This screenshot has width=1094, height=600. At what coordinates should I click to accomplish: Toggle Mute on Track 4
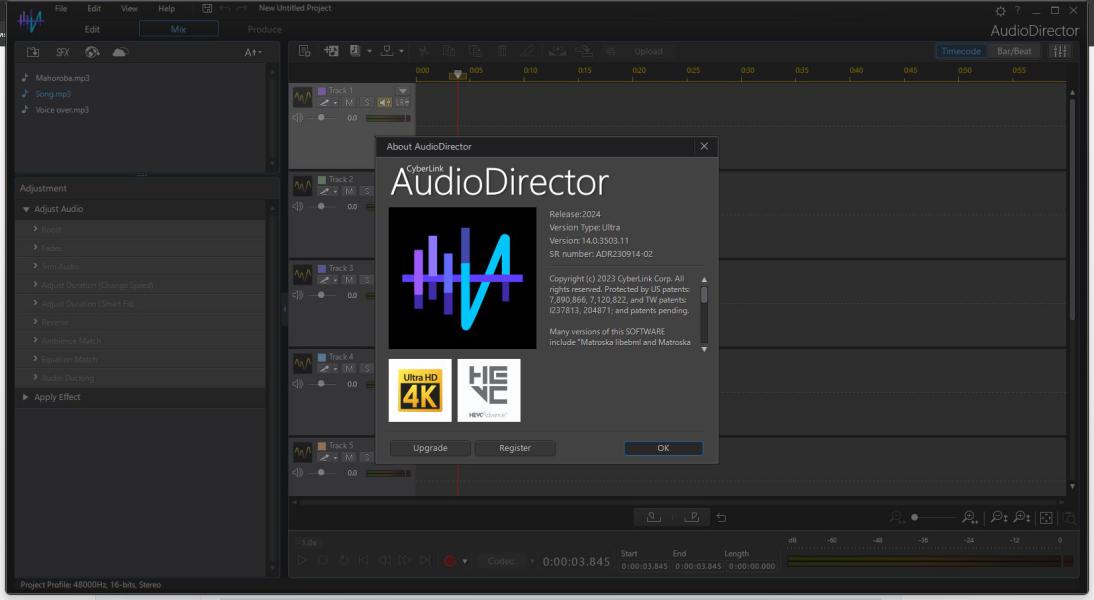click(349, 368)
